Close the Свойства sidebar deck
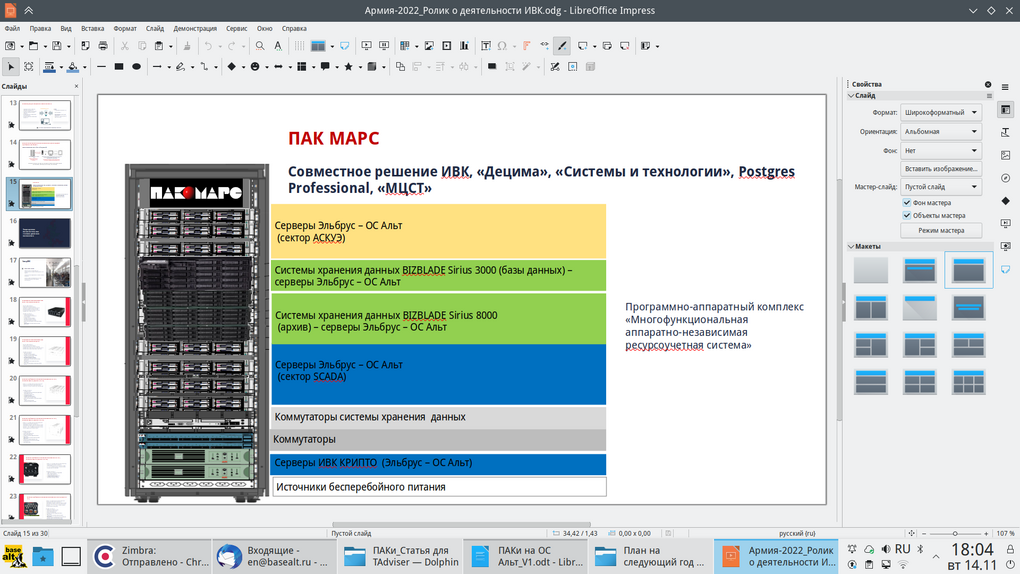Screen dimensions: 1020x574 click(x=988, y=84)
